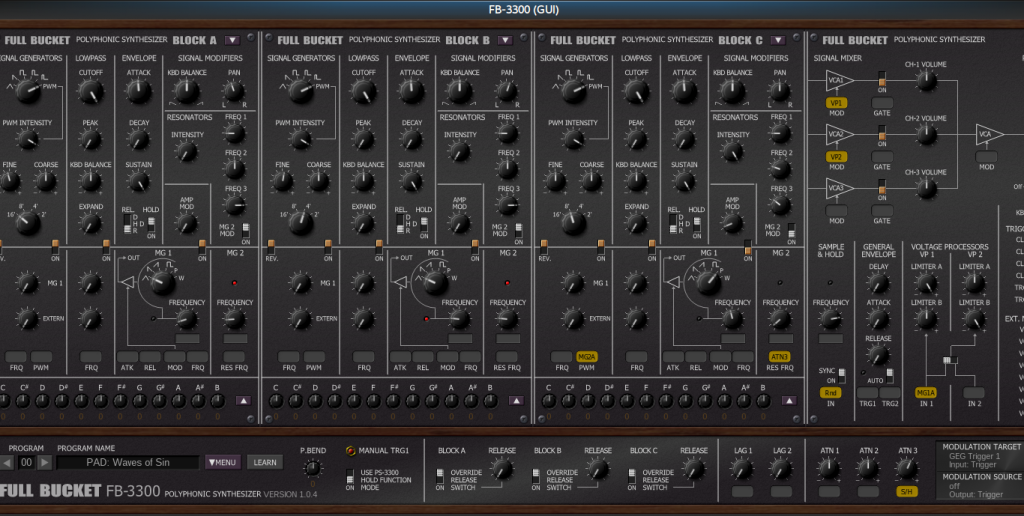Click the program number 00 display
The width and height of the screenshot is (1024, 516).
tap(25, 462)
